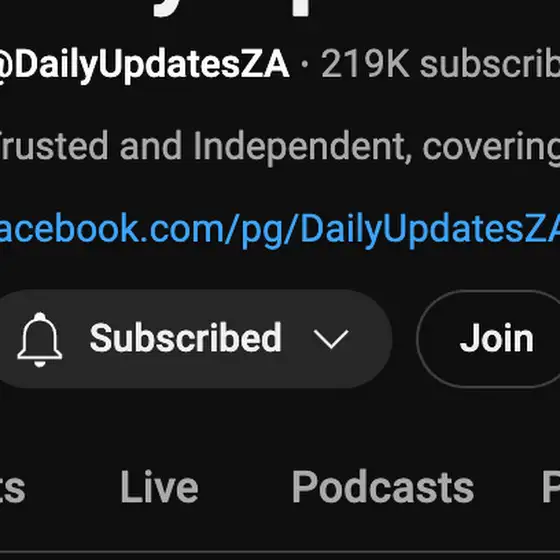Open the Podcasts tab
The width and height of the screenshot is (560, 560).
pos(383,486)
